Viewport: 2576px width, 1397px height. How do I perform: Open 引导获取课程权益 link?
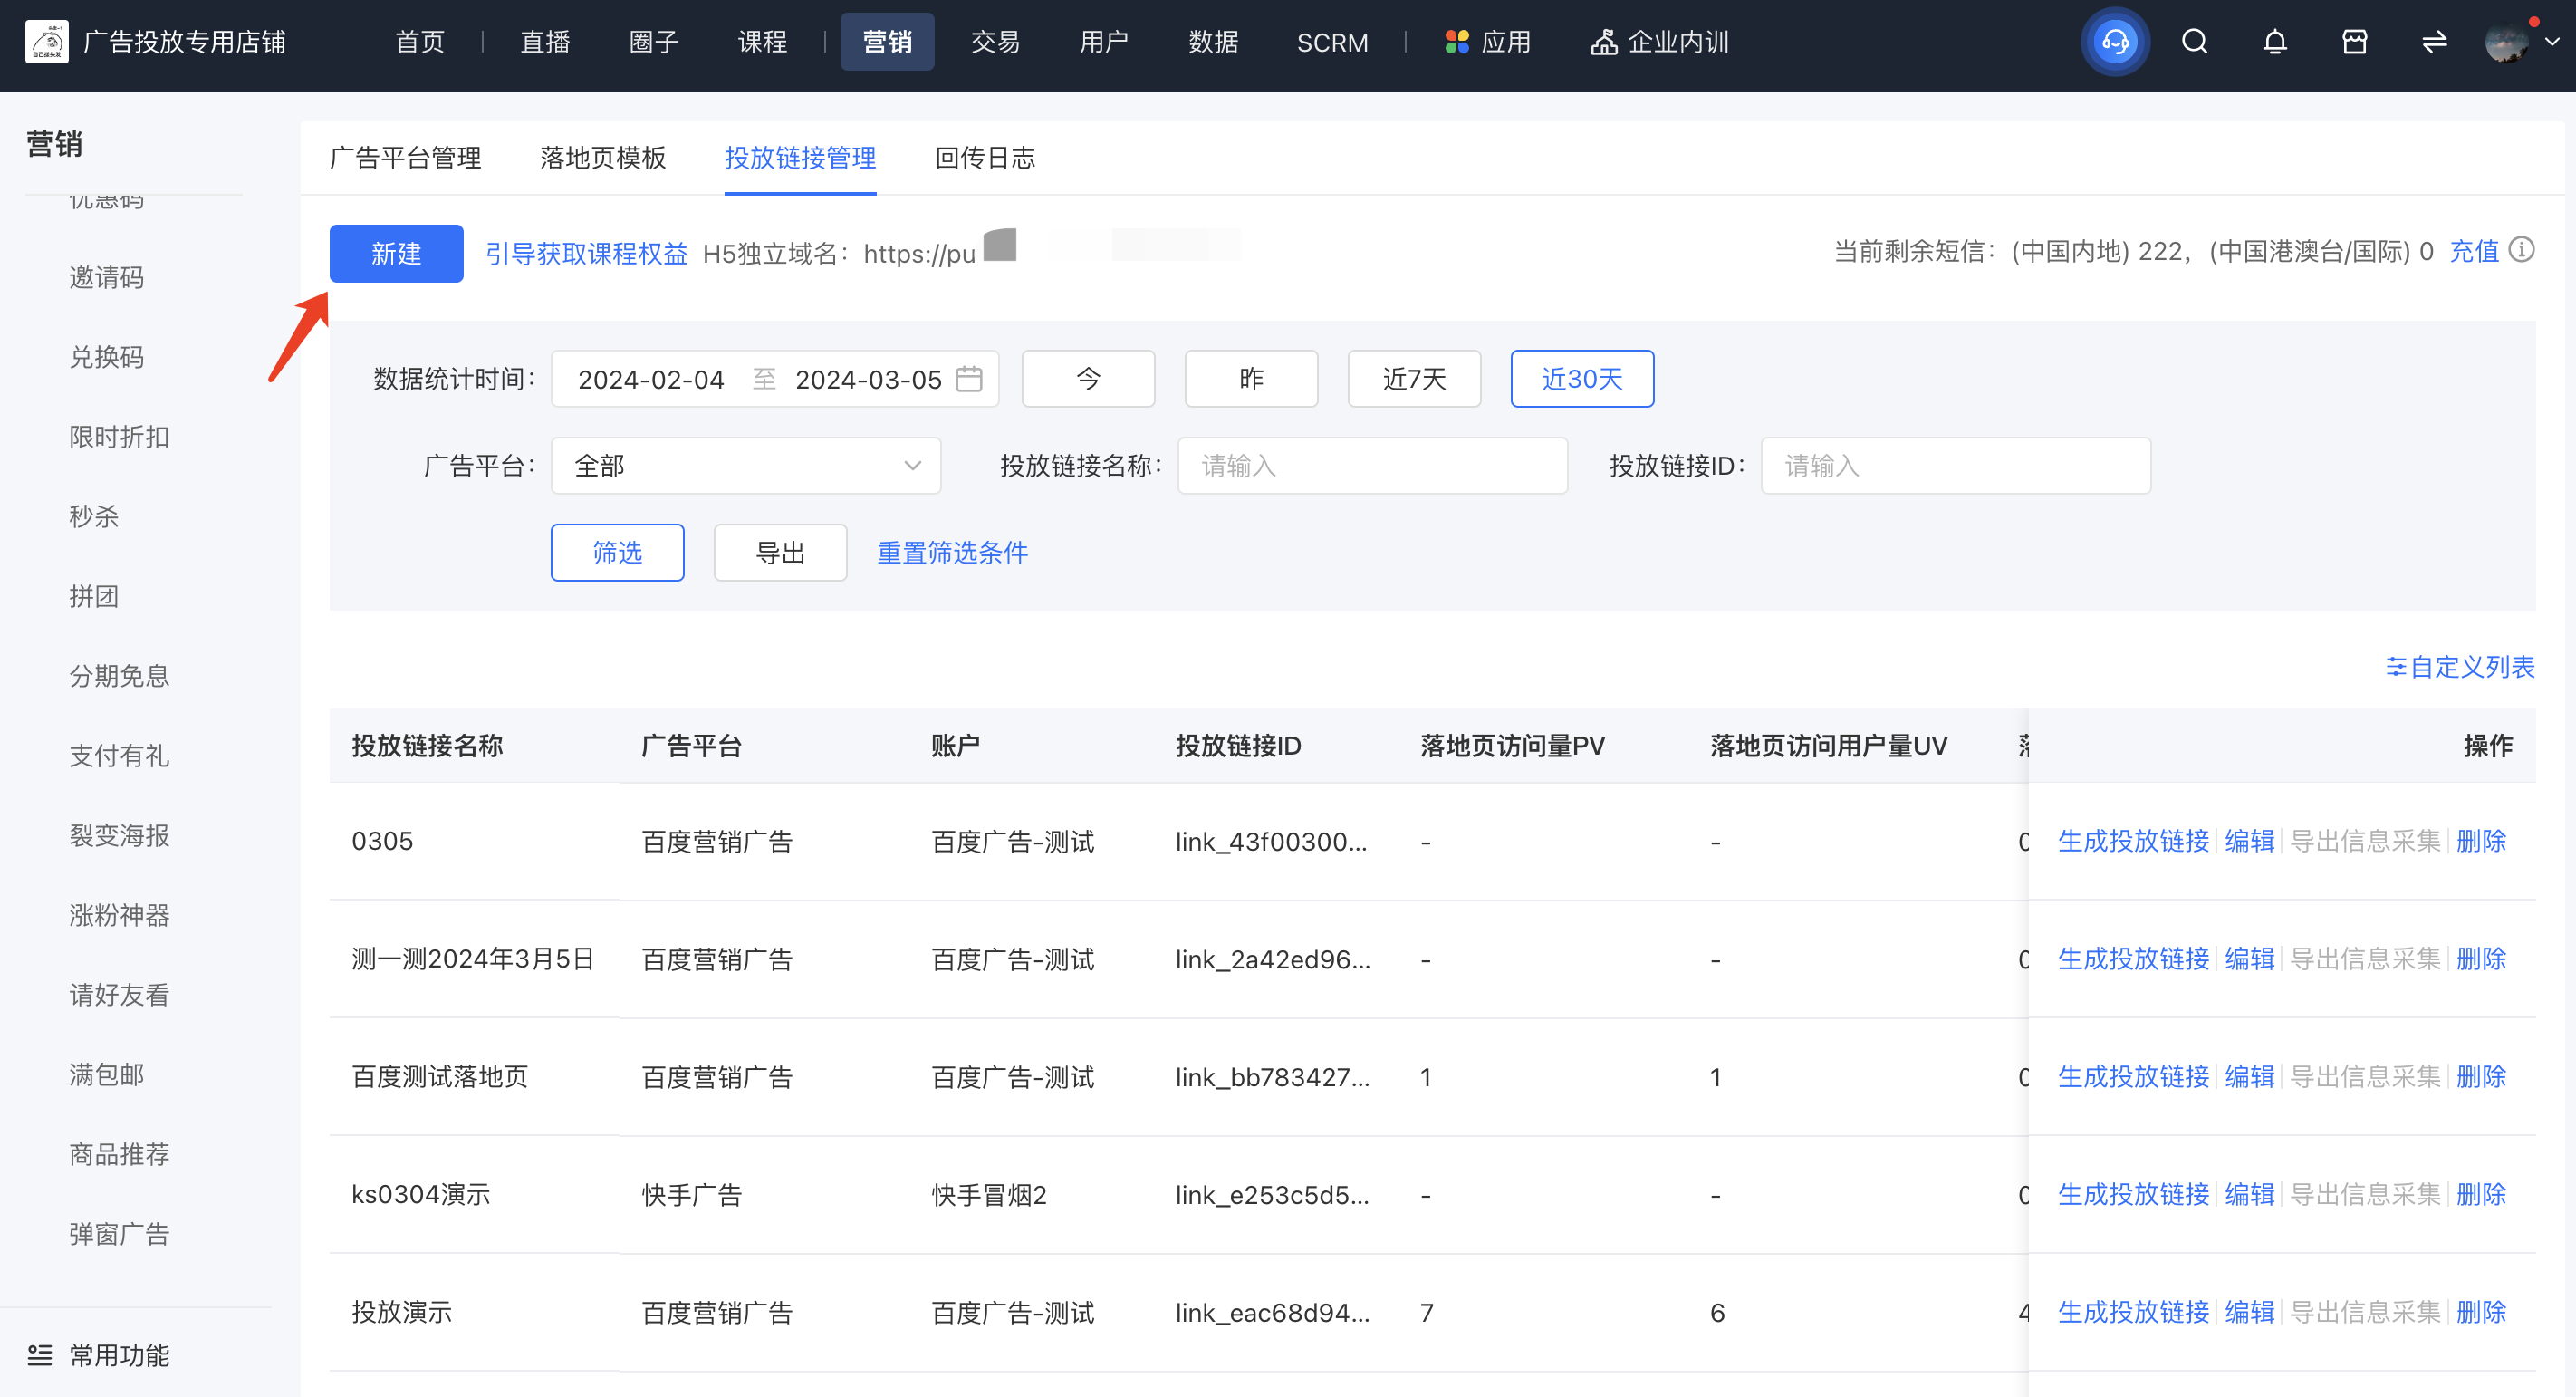(586, 254)
